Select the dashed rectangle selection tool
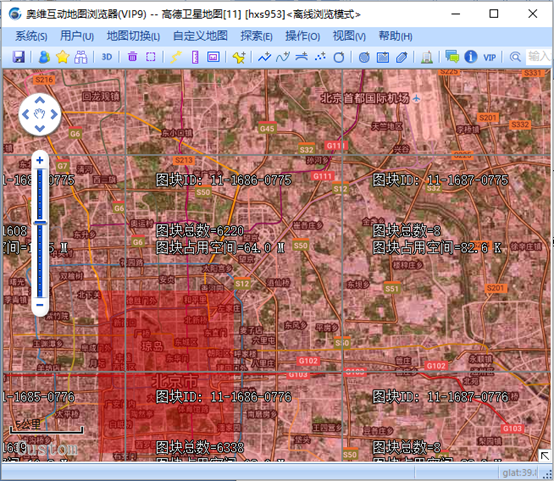The image size is (554, 481). click(x=151, y=57)
